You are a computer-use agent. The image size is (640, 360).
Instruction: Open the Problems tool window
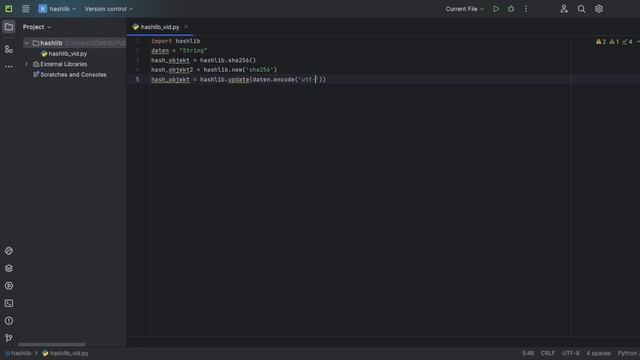pyautogui.click(x=9, y=321)
